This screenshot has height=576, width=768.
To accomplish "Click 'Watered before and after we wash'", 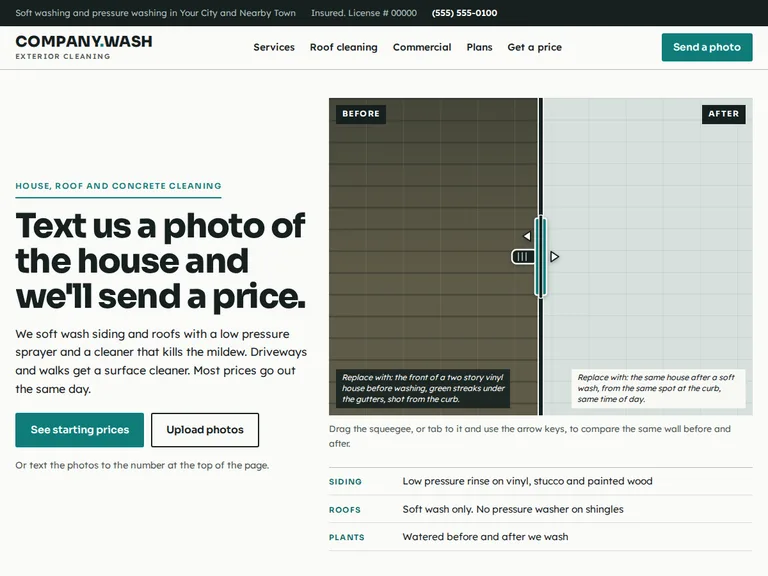I will pyautogui.click(x=485, y=537).
